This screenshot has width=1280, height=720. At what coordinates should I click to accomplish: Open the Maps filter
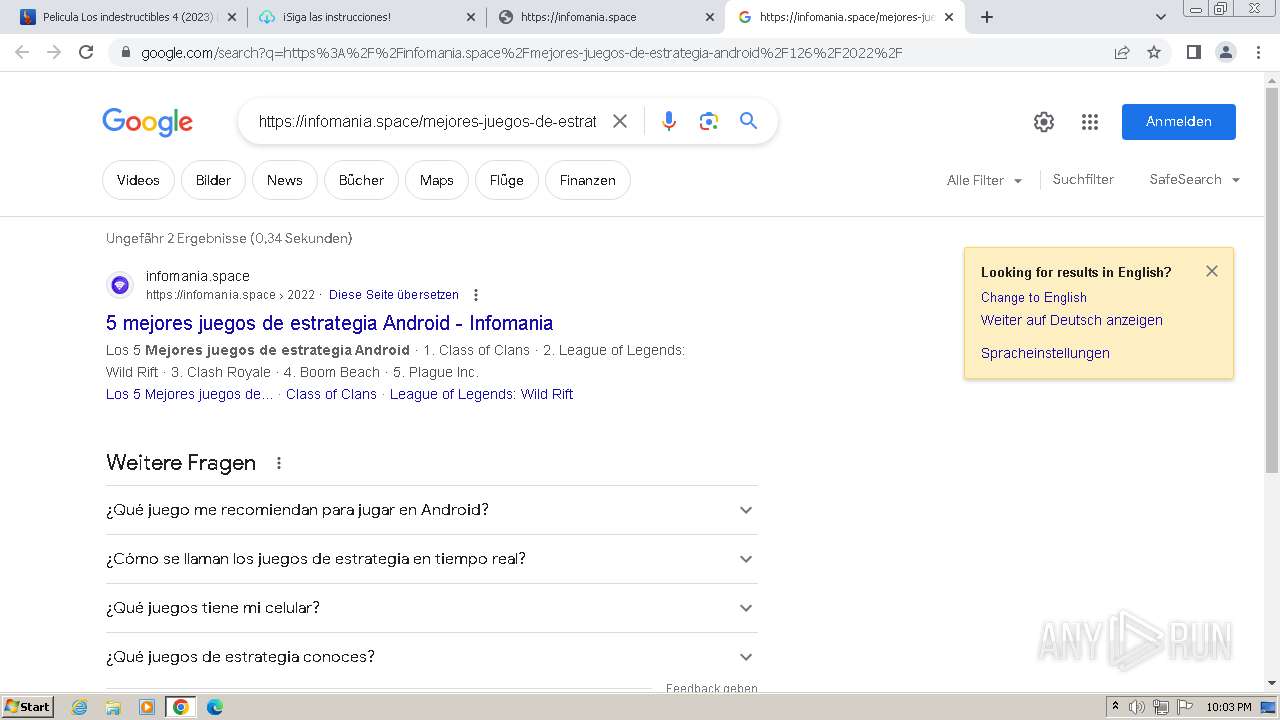(437, 180)
